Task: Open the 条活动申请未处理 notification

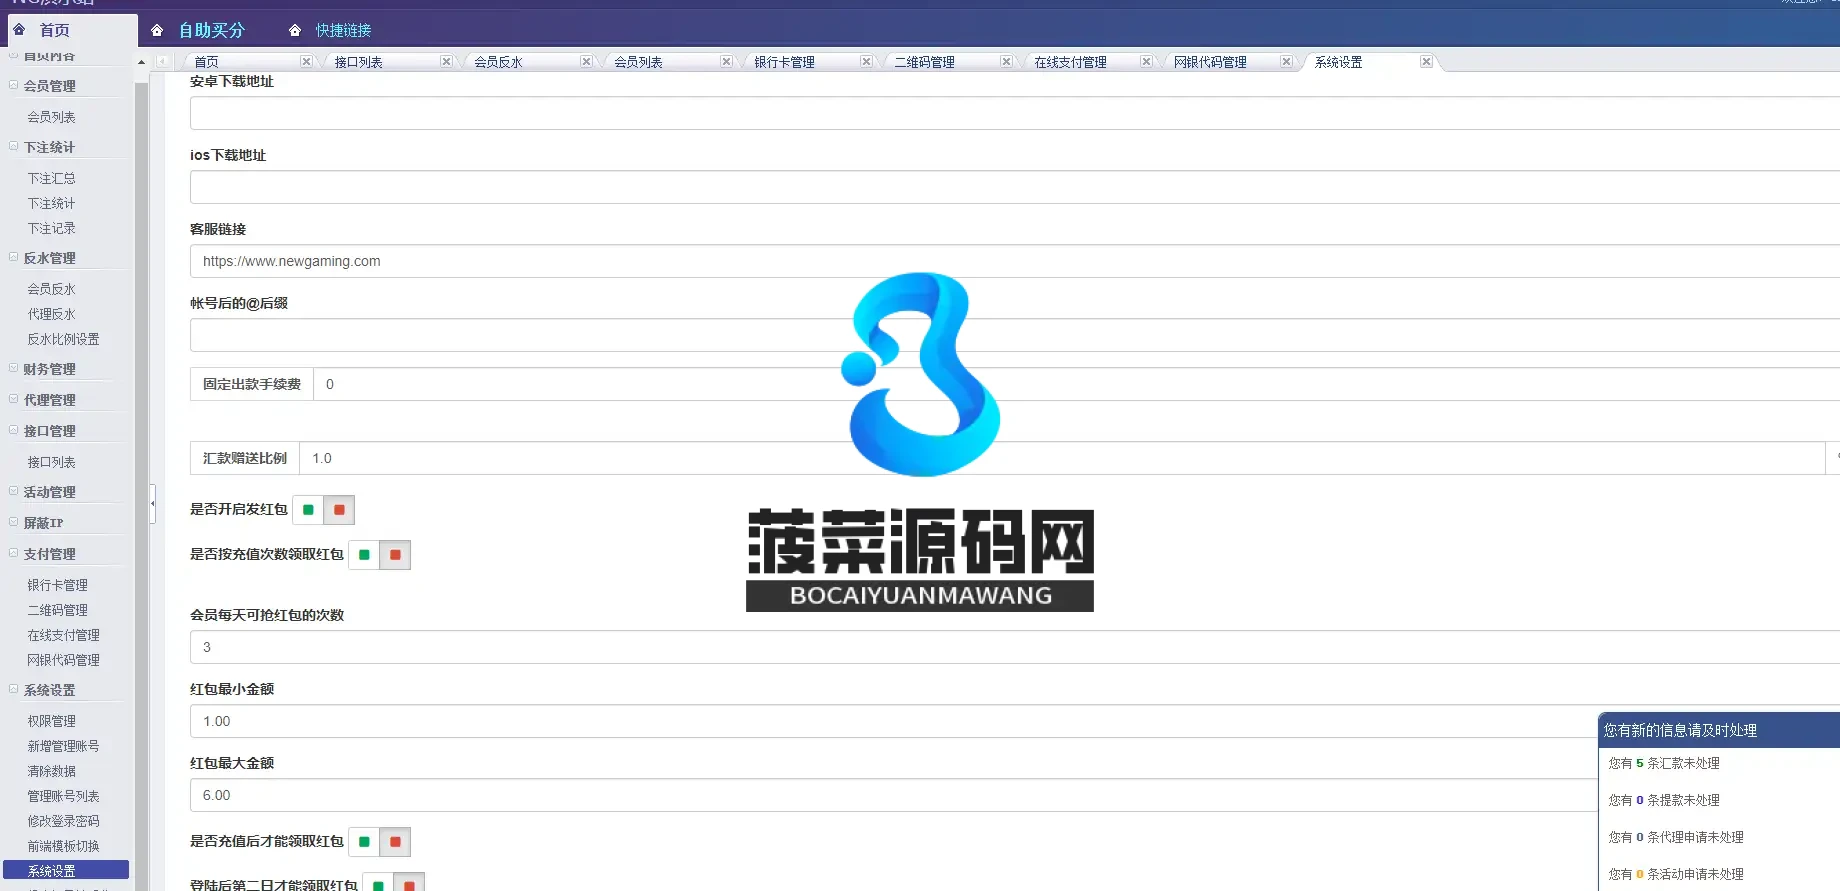Action: [1676, 874]
